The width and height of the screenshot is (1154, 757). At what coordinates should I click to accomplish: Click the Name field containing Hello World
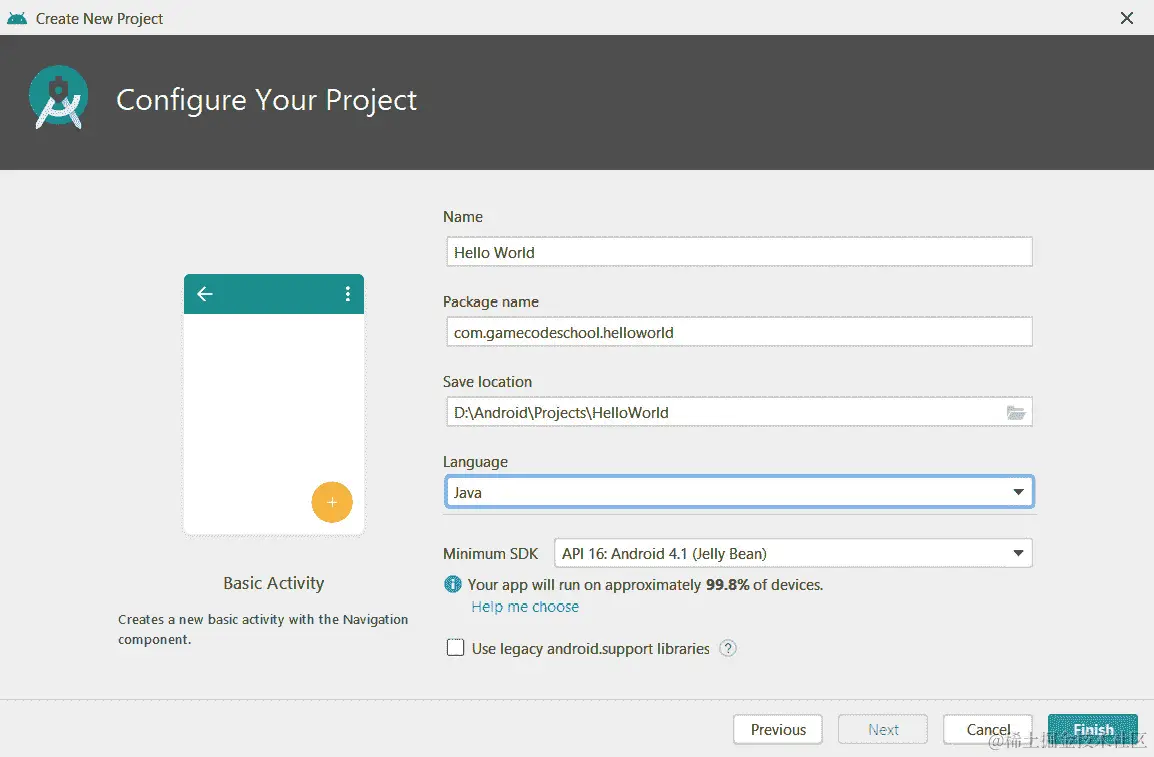(739, 252)
